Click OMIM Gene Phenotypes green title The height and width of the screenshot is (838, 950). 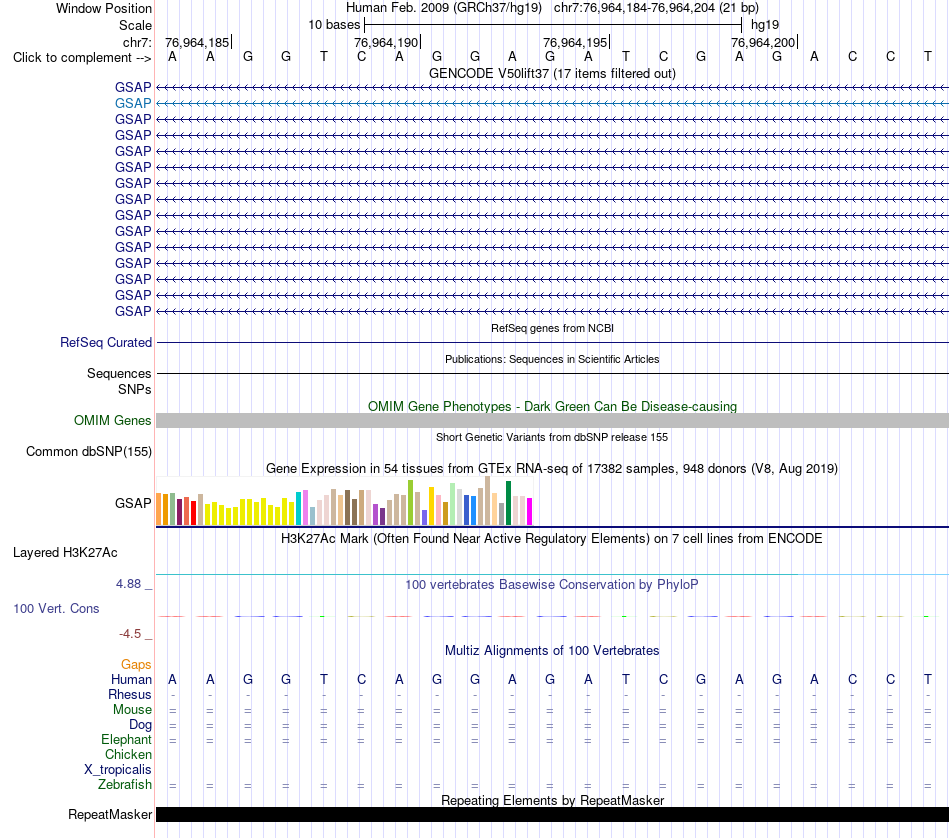pyautogui.click(x=552, y=407)
